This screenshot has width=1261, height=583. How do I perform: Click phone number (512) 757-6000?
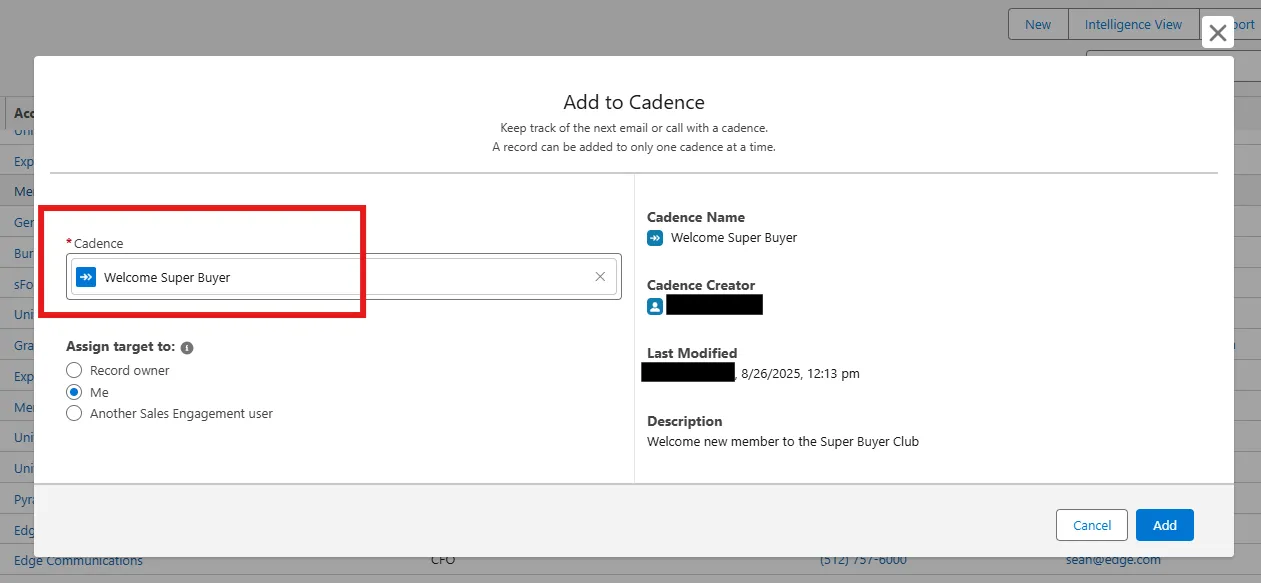point(863,561)
